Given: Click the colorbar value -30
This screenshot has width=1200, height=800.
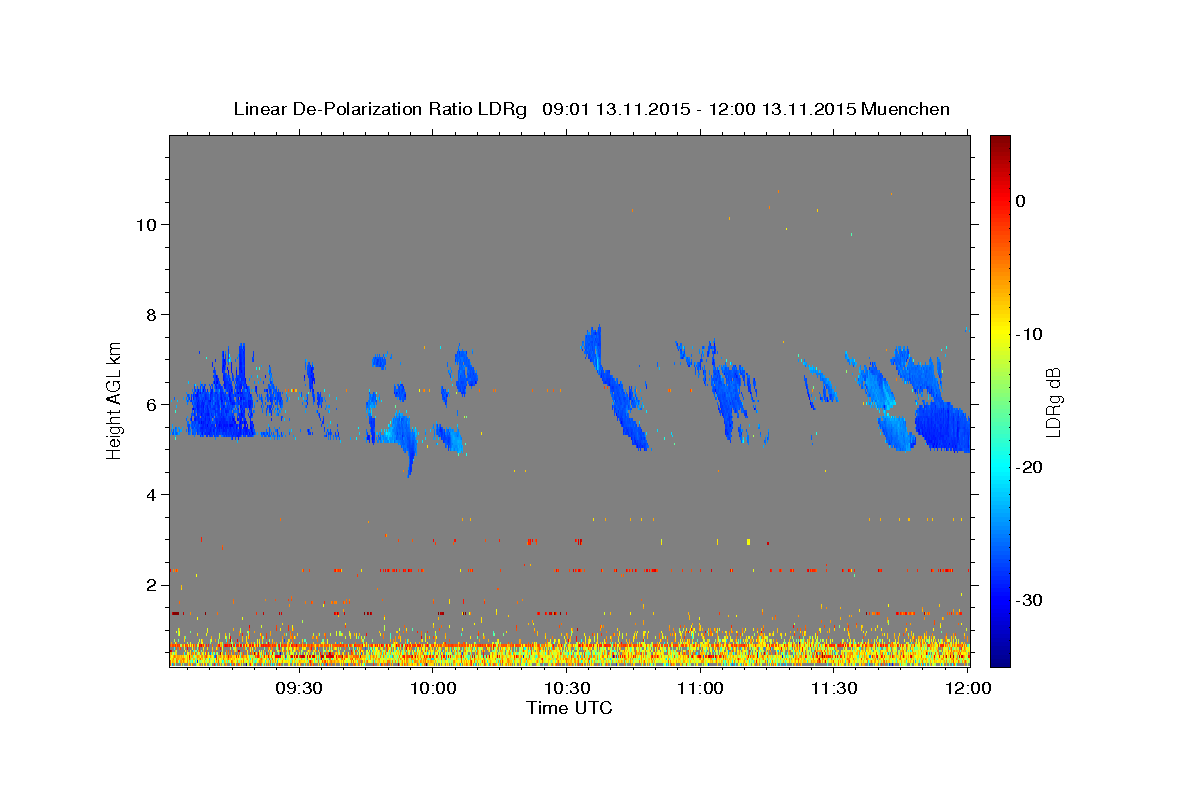Looking at the screenshot, I should coord(1028,600).
